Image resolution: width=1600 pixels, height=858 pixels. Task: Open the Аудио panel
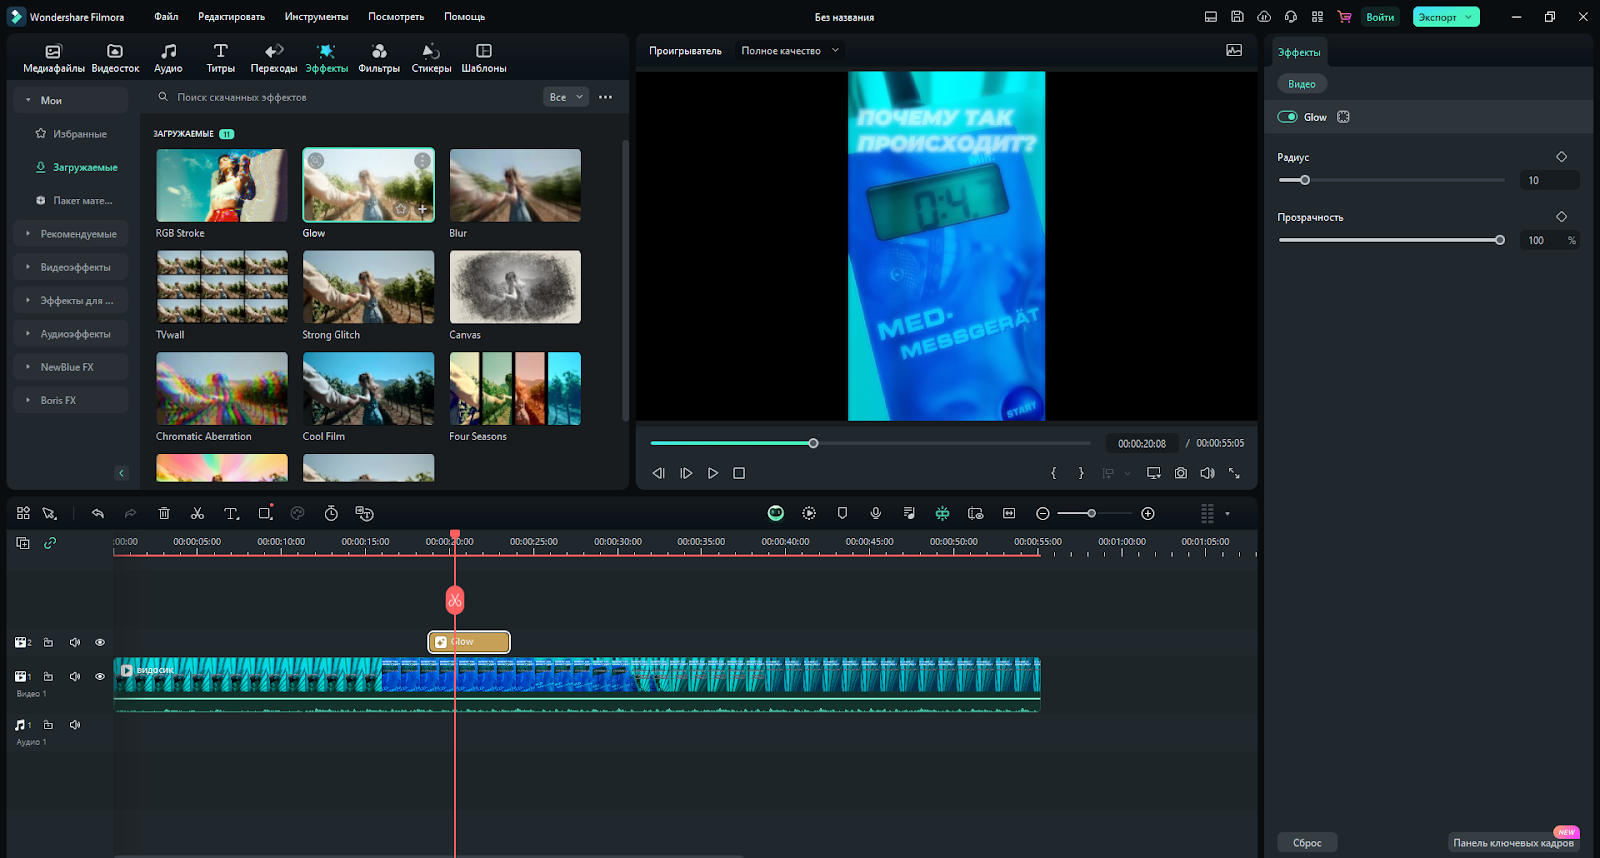[168, 58]
